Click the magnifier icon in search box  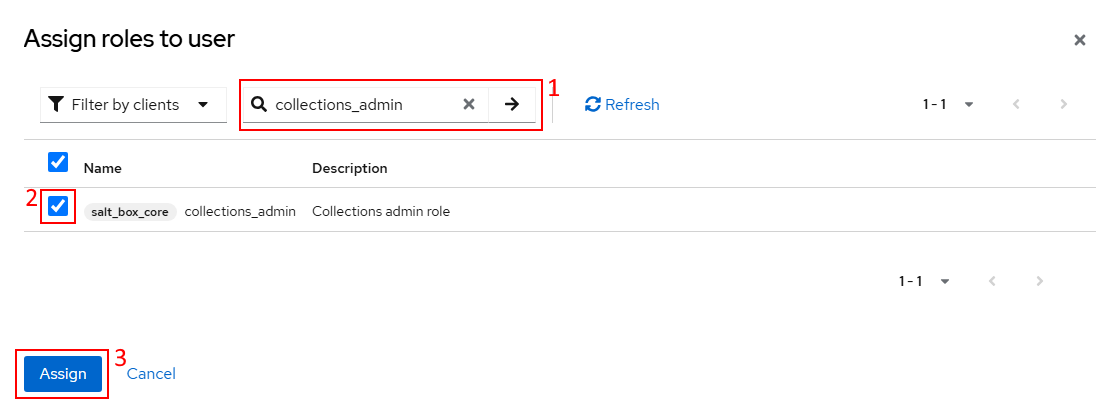260,104
